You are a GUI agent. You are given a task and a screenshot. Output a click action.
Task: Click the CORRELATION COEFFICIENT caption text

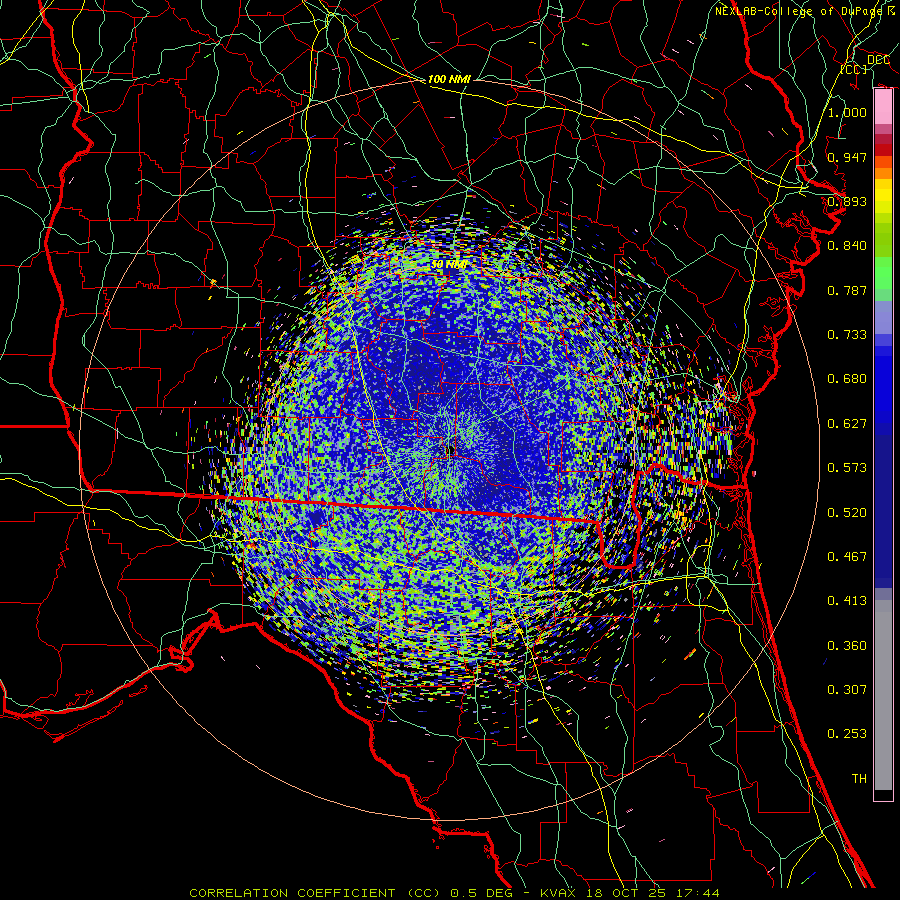click(292, 893)
